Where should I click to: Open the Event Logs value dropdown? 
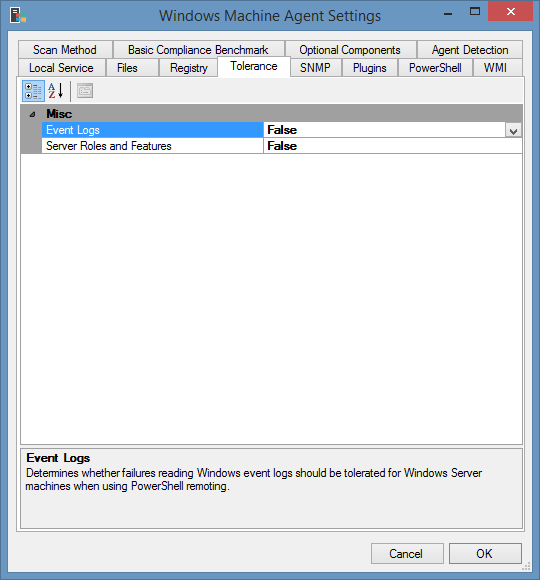[513, 130]
